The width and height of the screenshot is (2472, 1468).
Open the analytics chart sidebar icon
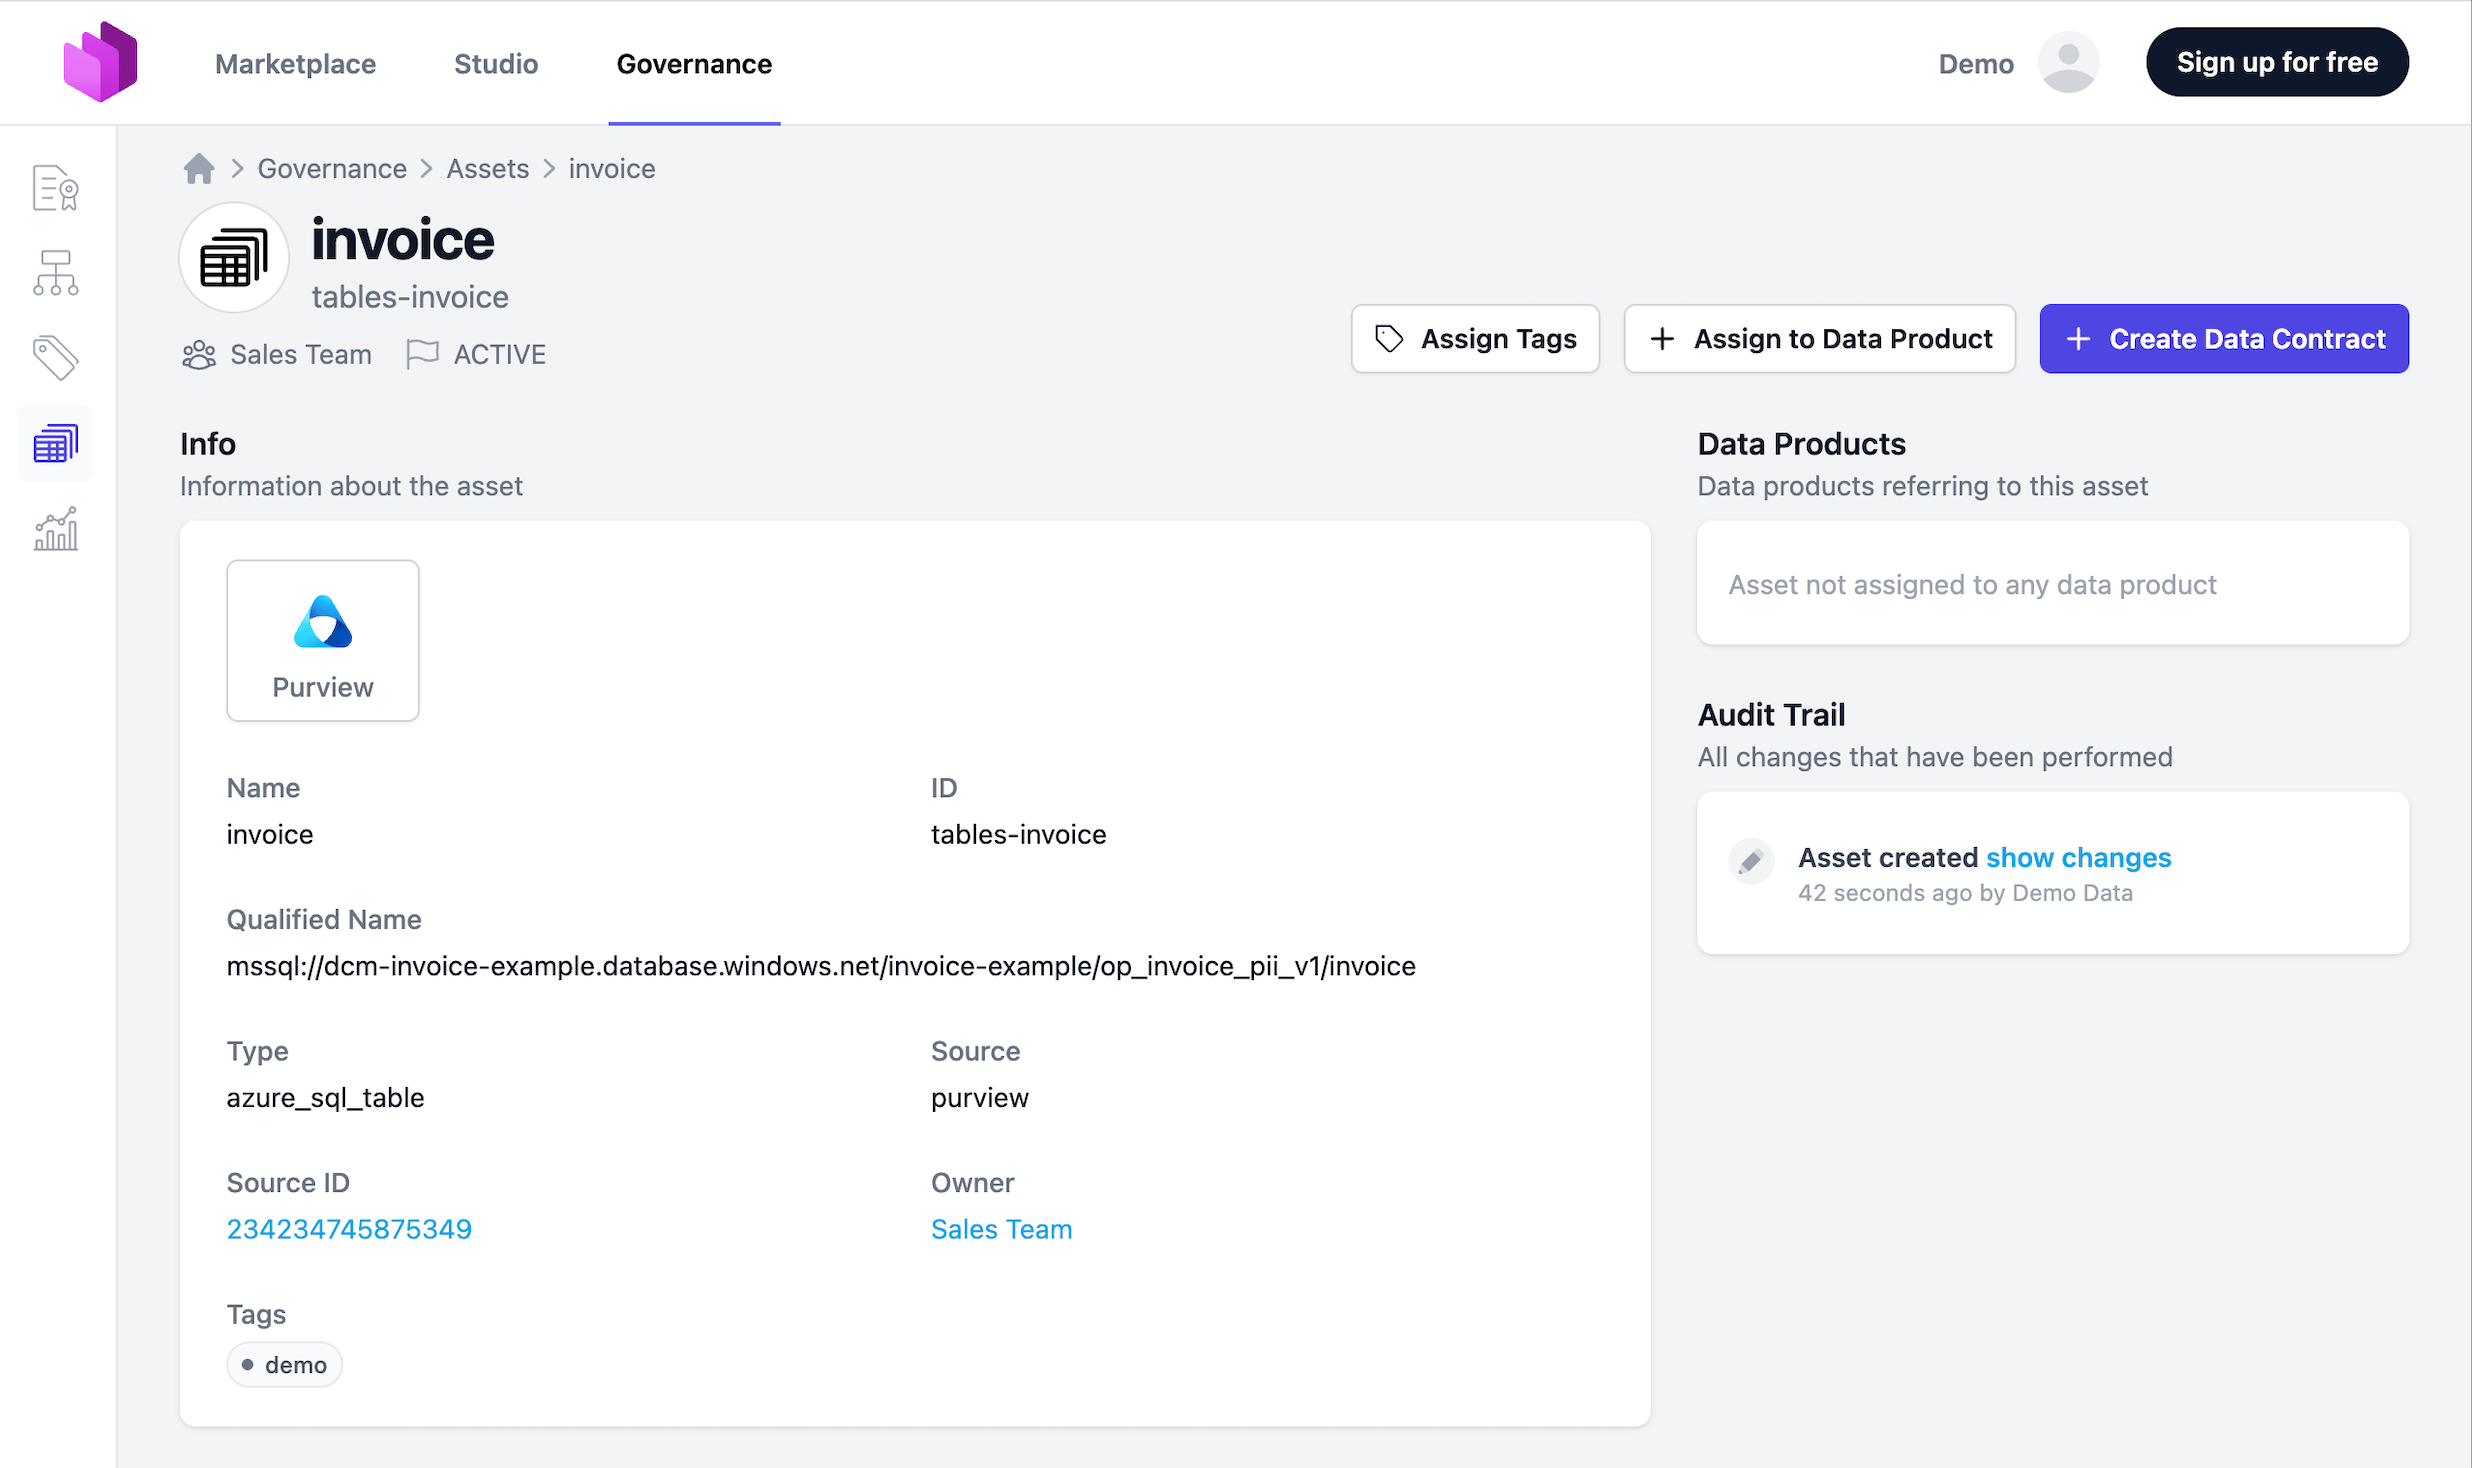point(56,529)
